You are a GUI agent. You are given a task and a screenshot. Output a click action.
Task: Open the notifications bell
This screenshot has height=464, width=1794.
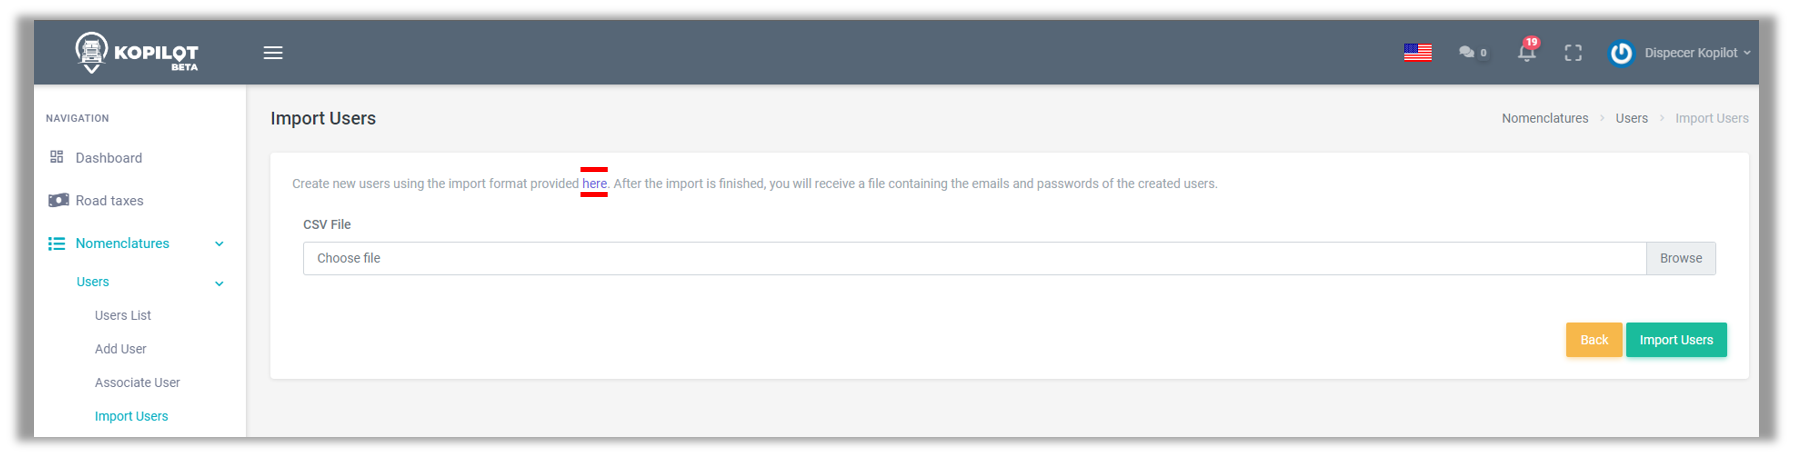point(1526,53)
